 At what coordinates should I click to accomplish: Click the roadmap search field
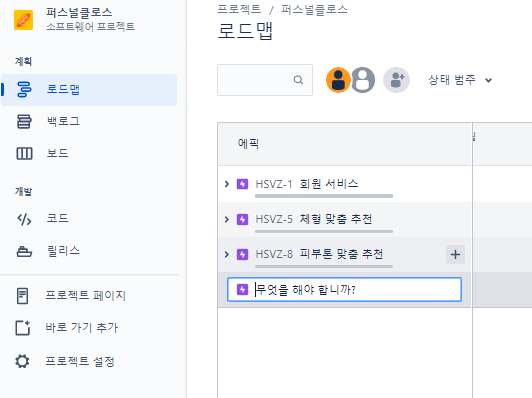[x=265, y=80]
